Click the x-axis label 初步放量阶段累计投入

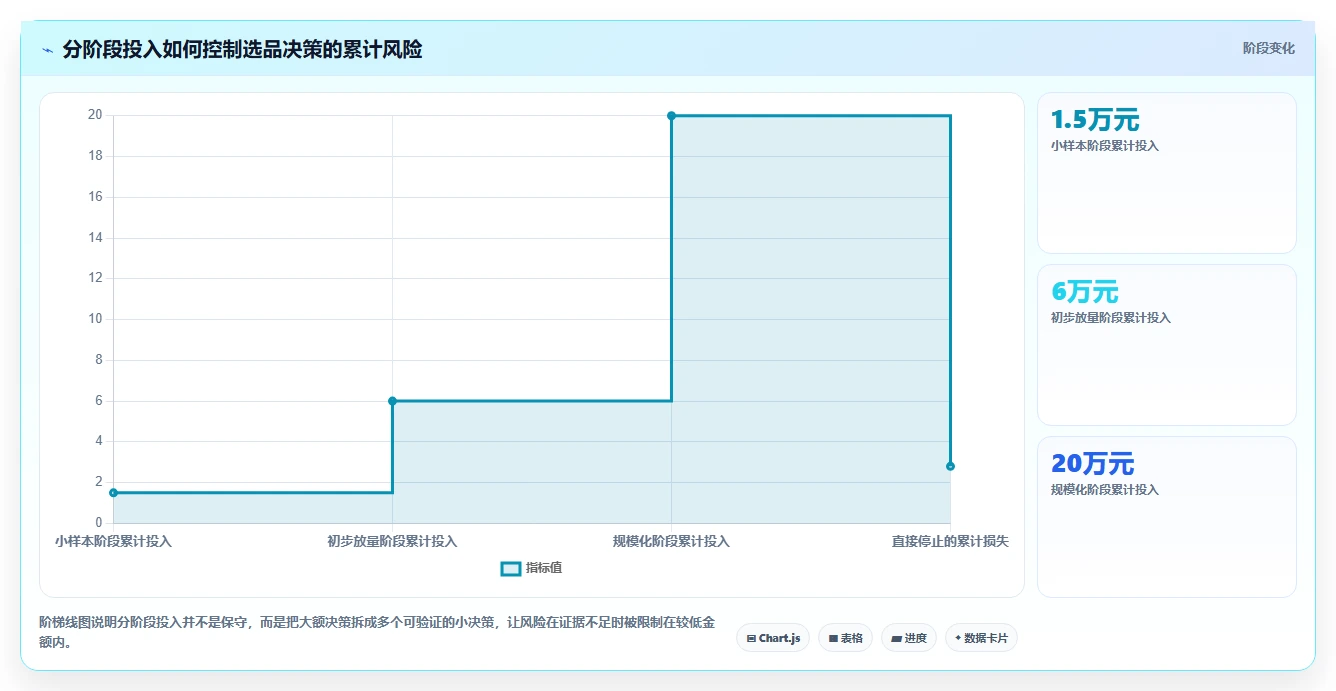392,541
